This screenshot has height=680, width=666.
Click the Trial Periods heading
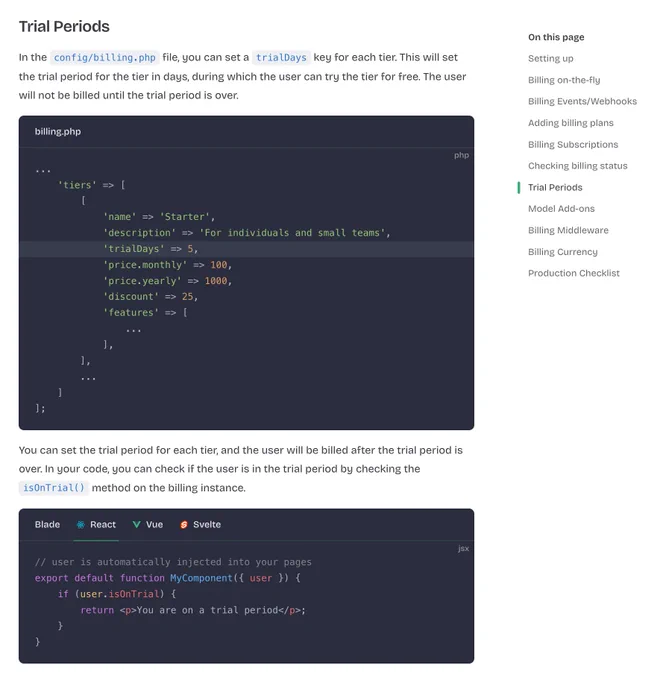[64, 26]
